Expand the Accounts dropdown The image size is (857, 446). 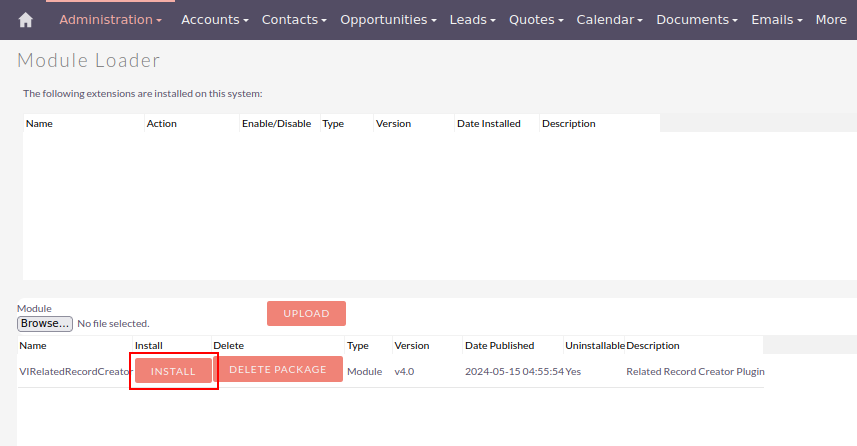point(215,20)
